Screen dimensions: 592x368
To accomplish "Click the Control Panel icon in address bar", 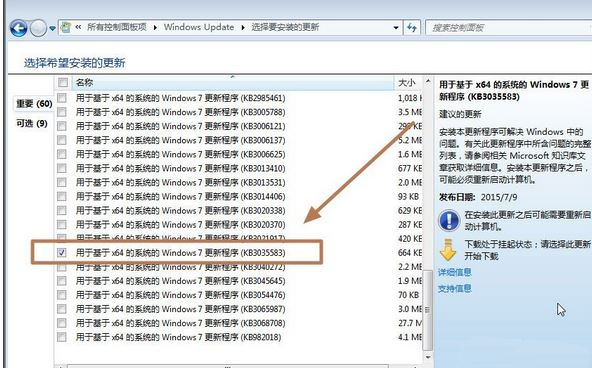I will tap(66, 28).
